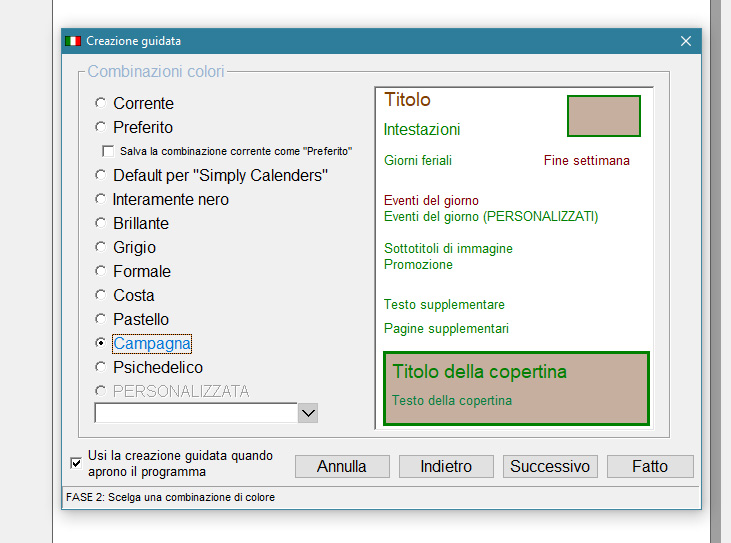
Task: Pick the Pastello color scheme
Action: tap(100, 319)
